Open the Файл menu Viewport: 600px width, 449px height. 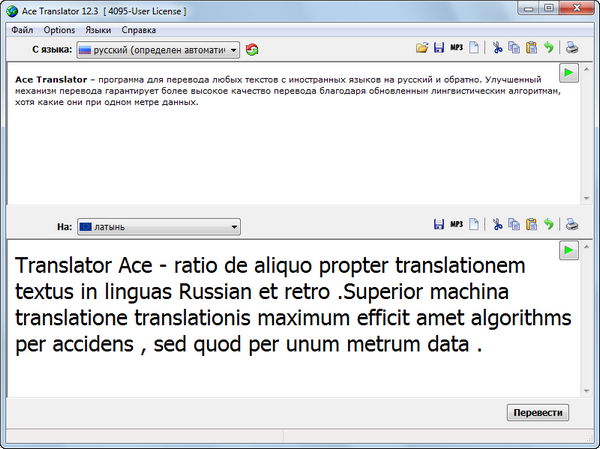[x=22, y=30]
